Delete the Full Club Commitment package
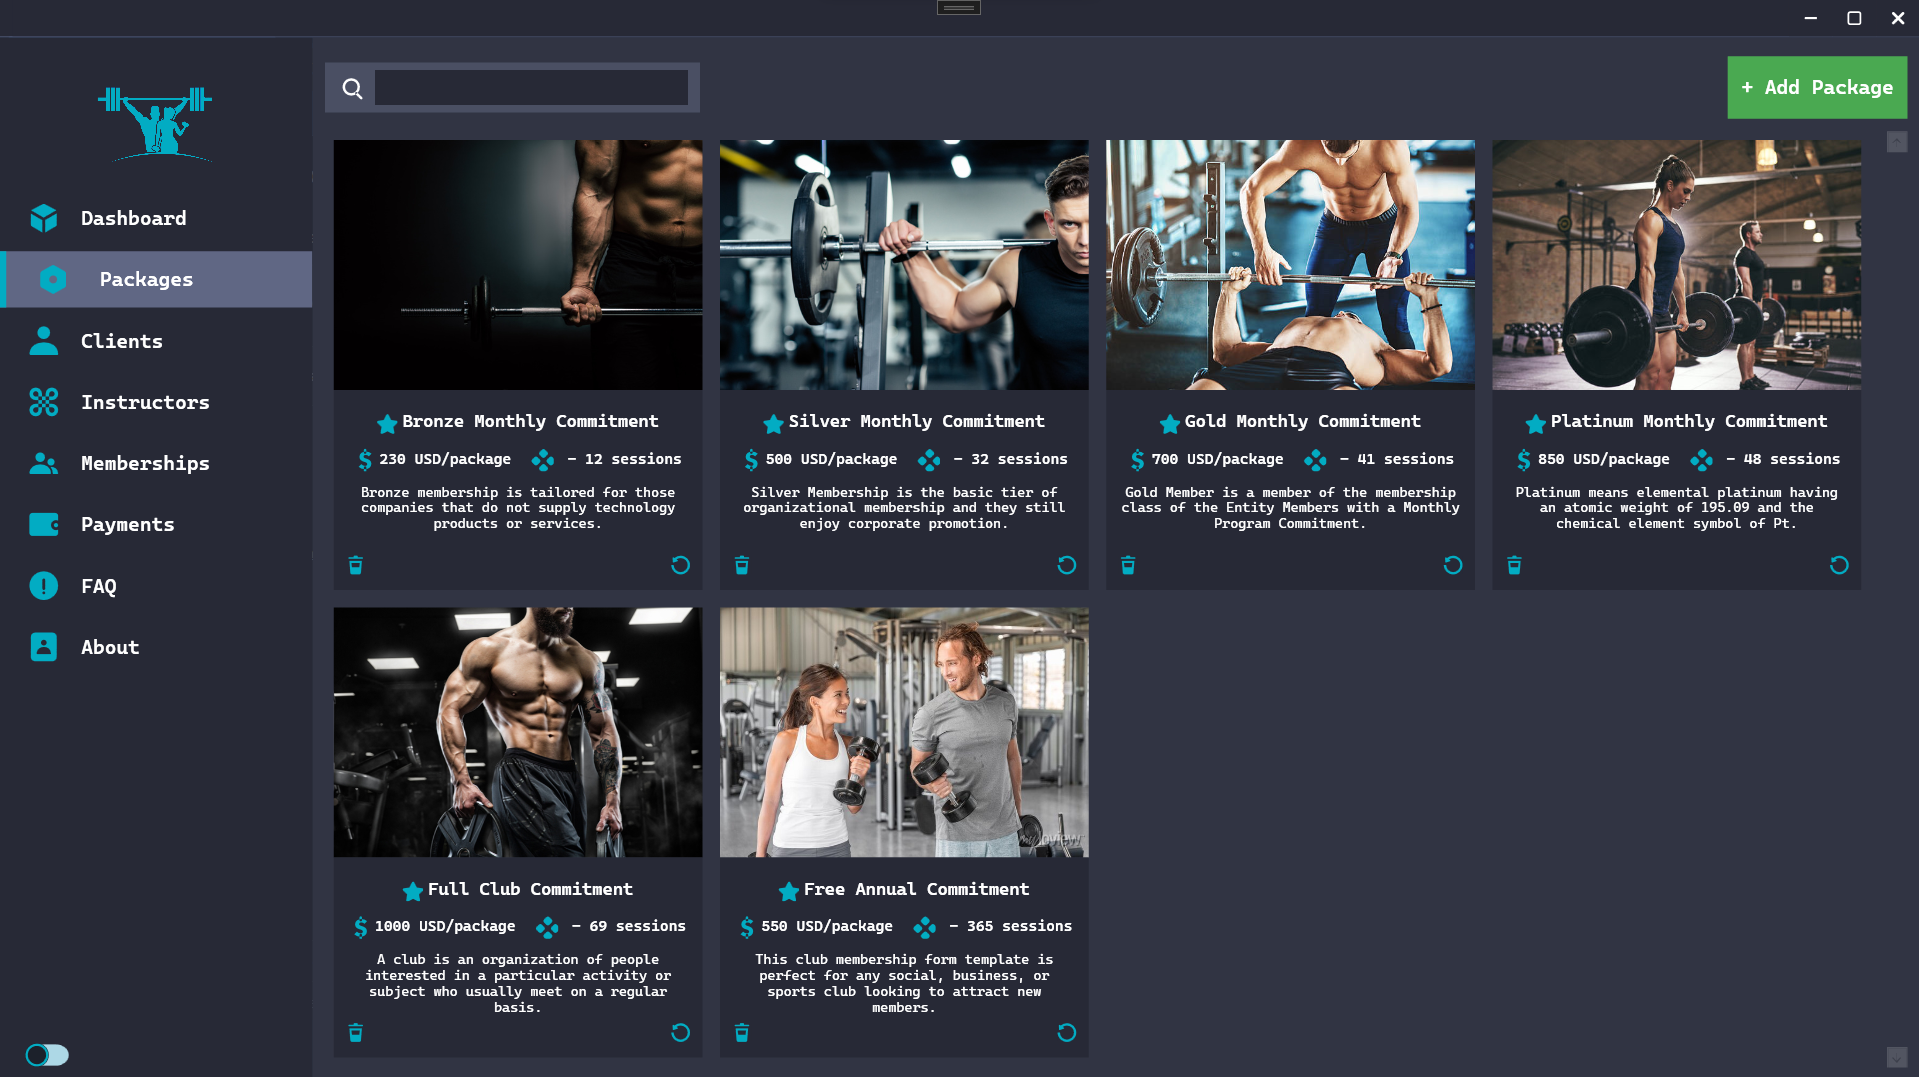Screen dimensions: 1919x1077 pos(355,1032)
